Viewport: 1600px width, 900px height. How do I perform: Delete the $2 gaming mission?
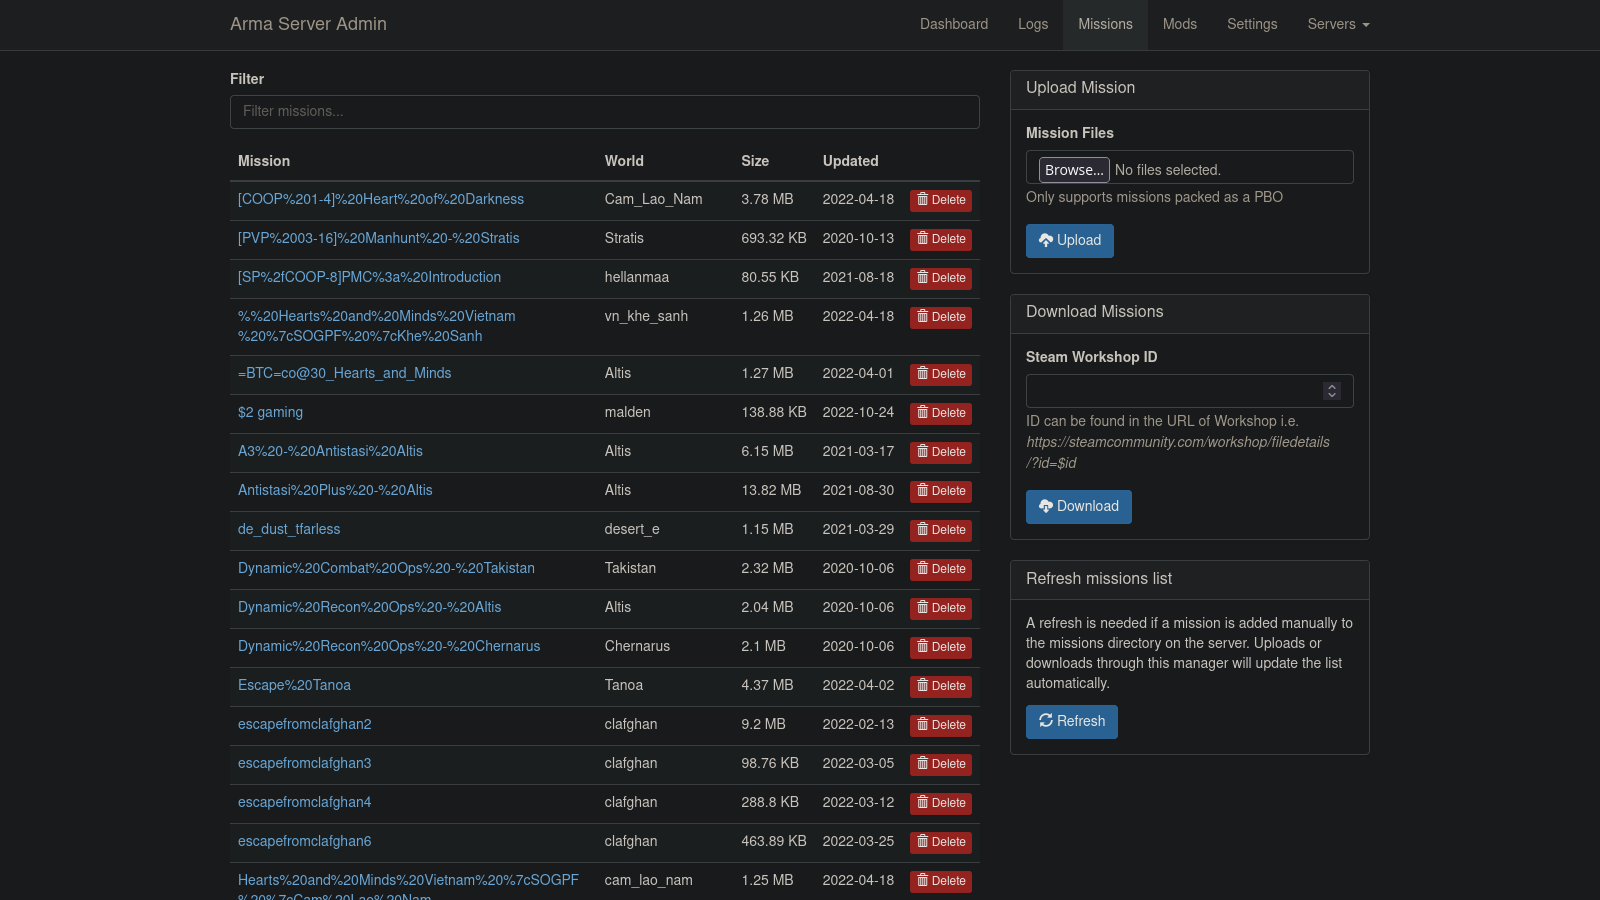(x=940, y=413)
